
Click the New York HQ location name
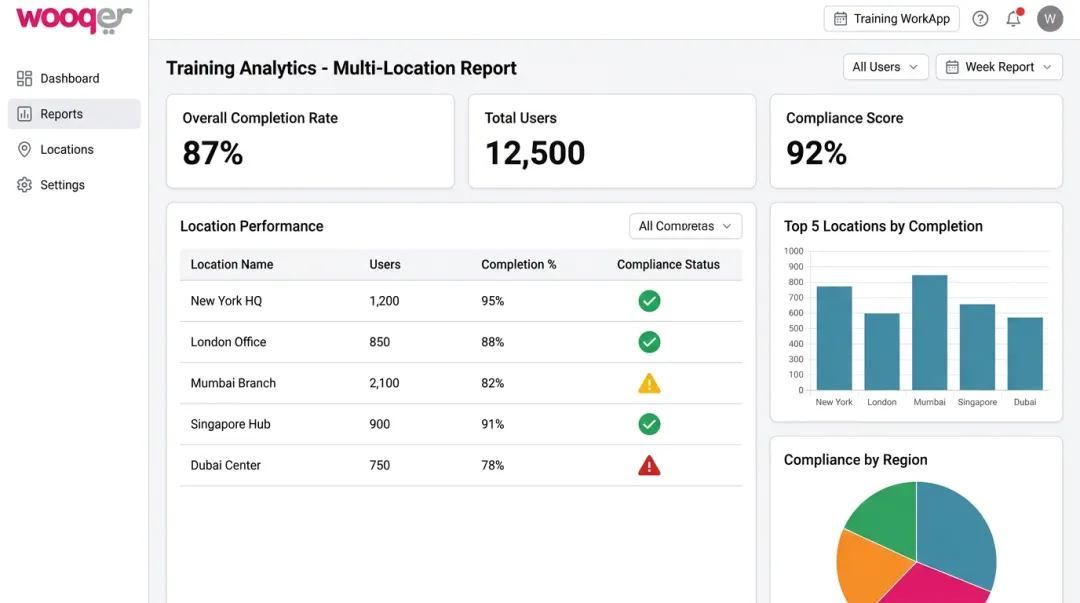[x=226, y=301]
